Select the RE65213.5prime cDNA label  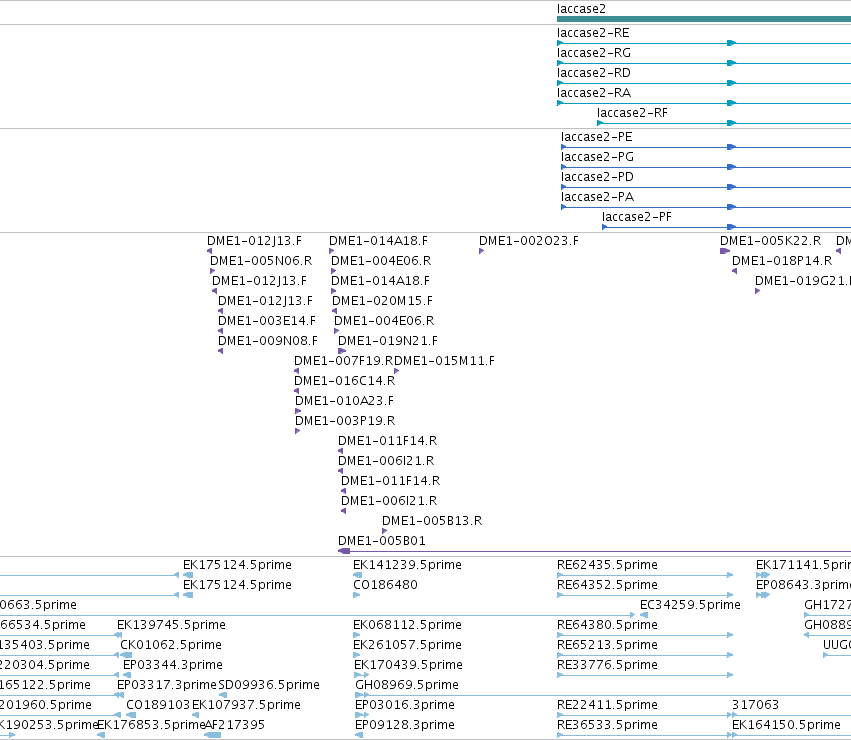coord(607,645)
